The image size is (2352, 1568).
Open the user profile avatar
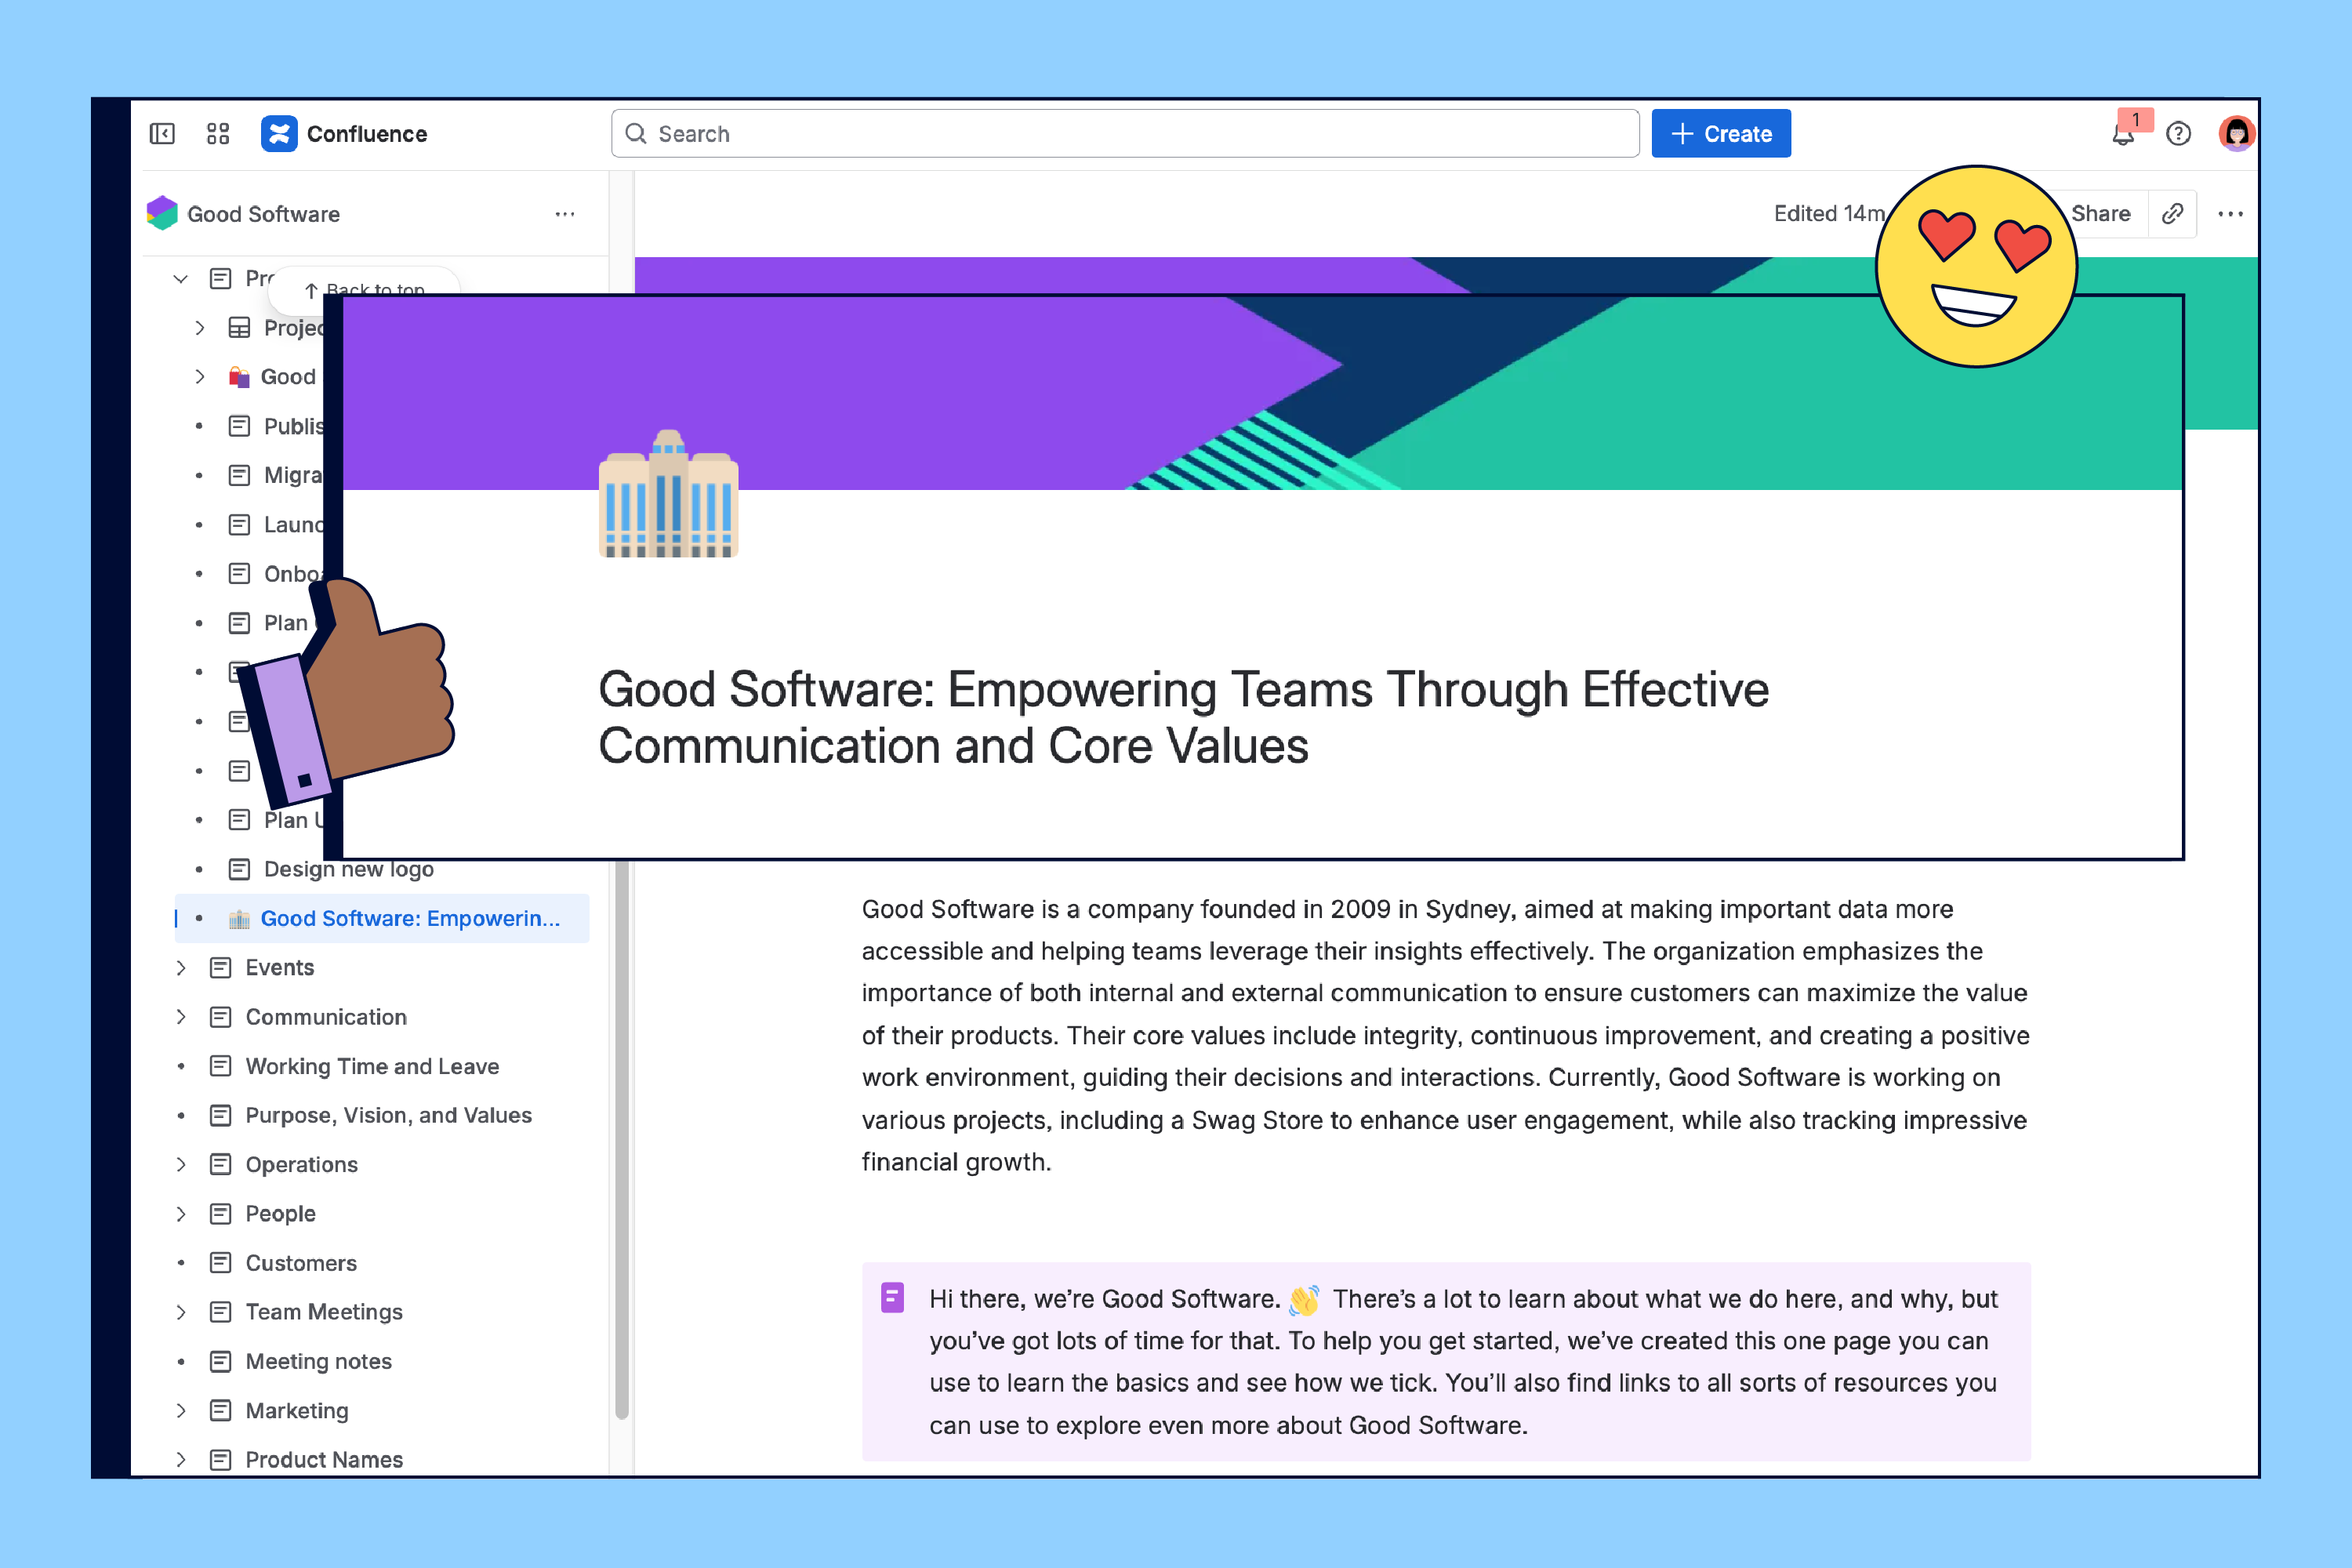2236,134
